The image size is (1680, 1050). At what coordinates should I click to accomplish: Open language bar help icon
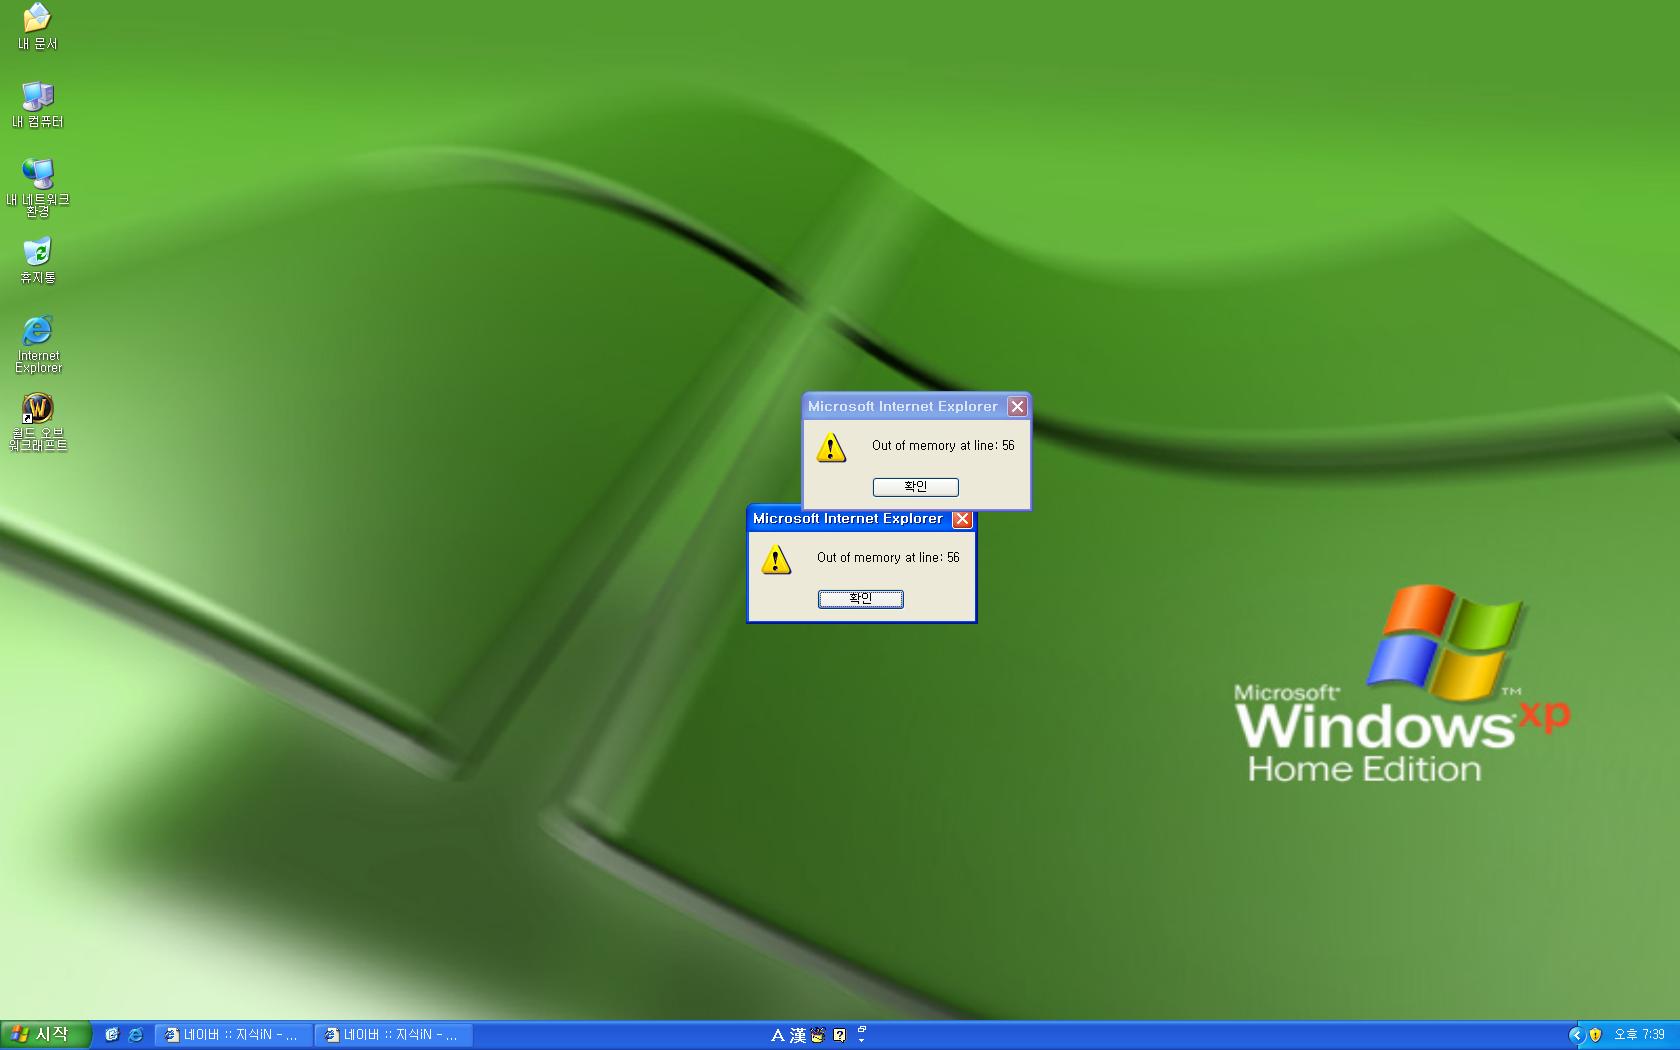click(x=840, y=1036)
